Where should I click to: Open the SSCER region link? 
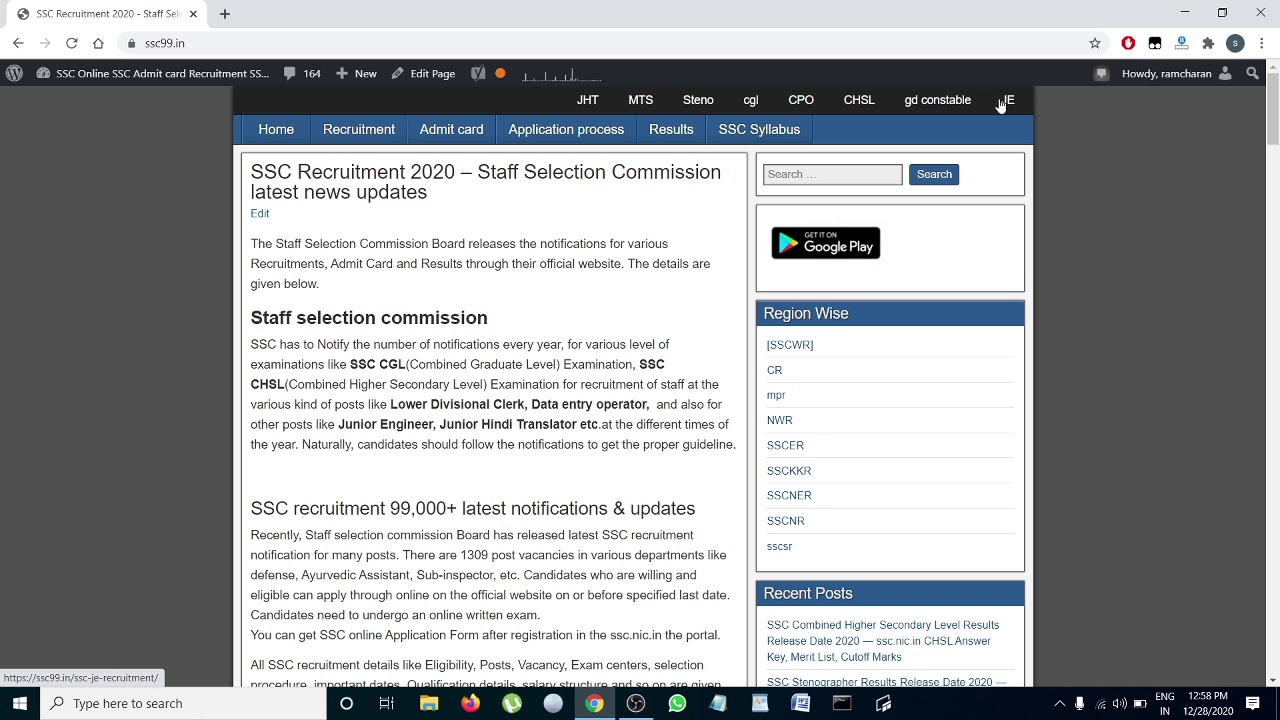pyautogui.click(x=785, y=445)
